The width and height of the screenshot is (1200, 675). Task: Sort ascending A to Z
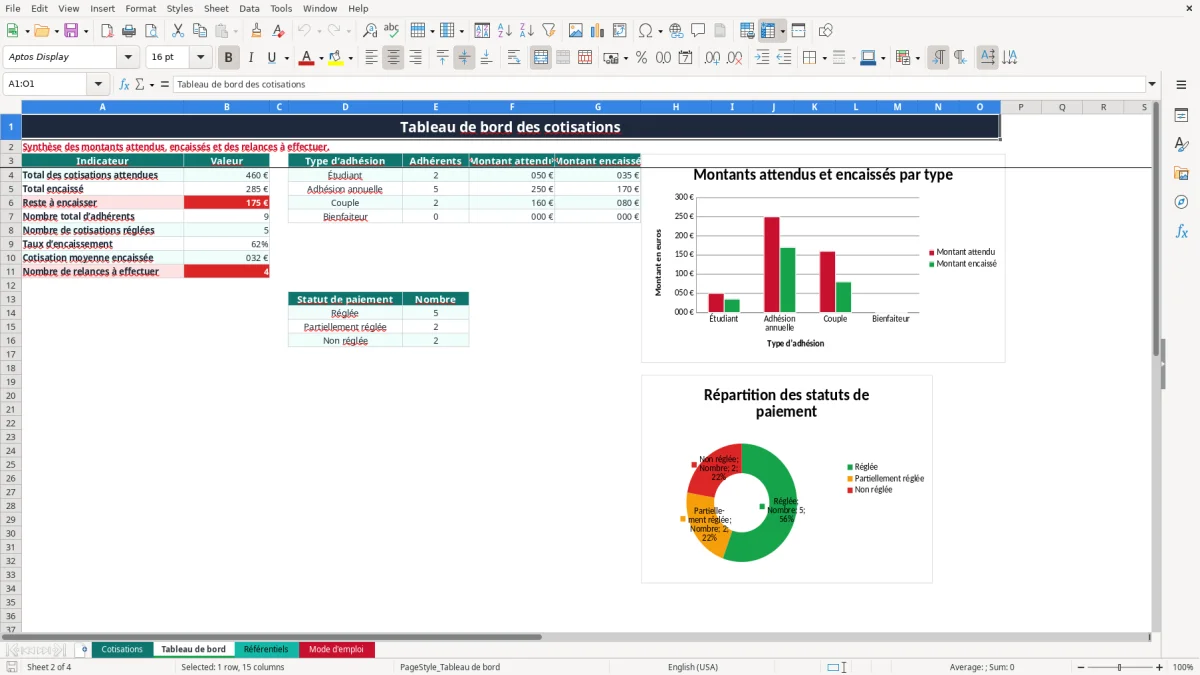pos(504,31)
